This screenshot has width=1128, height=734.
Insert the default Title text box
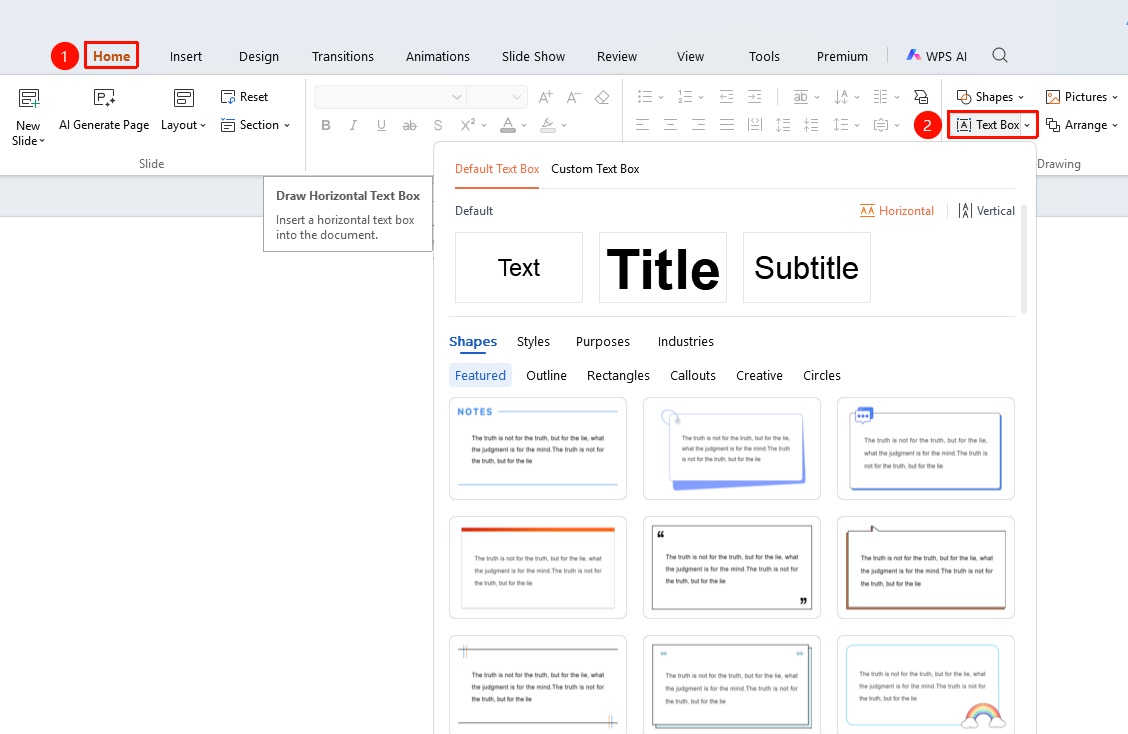[663, 268]
